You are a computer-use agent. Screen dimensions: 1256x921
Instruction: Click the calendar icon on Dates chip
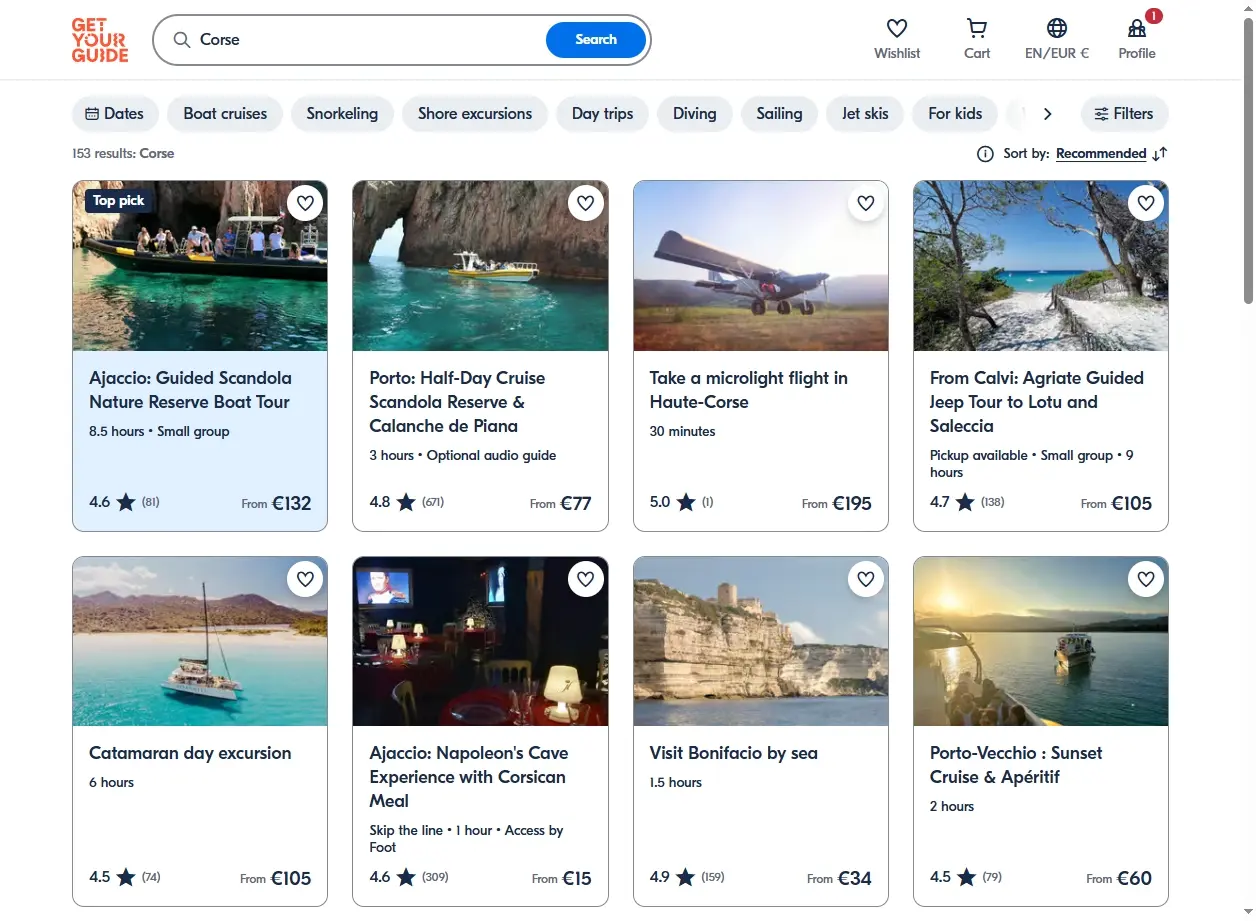(92, 114)
